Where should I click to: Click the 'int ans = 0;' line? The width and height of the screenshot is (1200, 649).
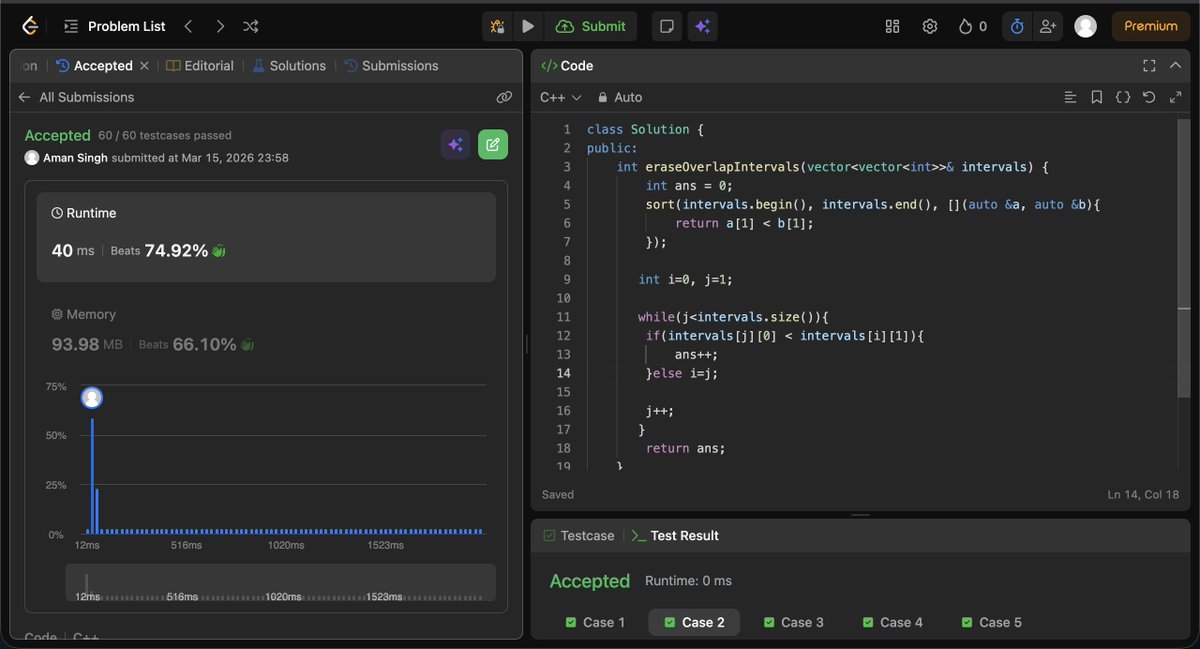(689, 185)
